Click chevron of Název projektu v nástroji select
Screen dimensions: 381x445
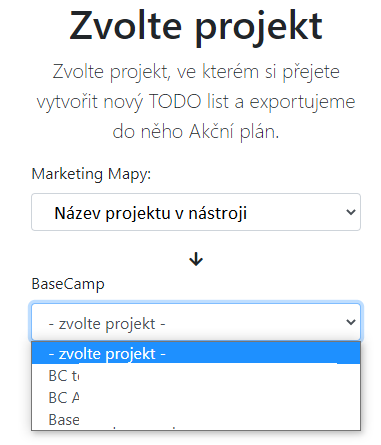351,212
